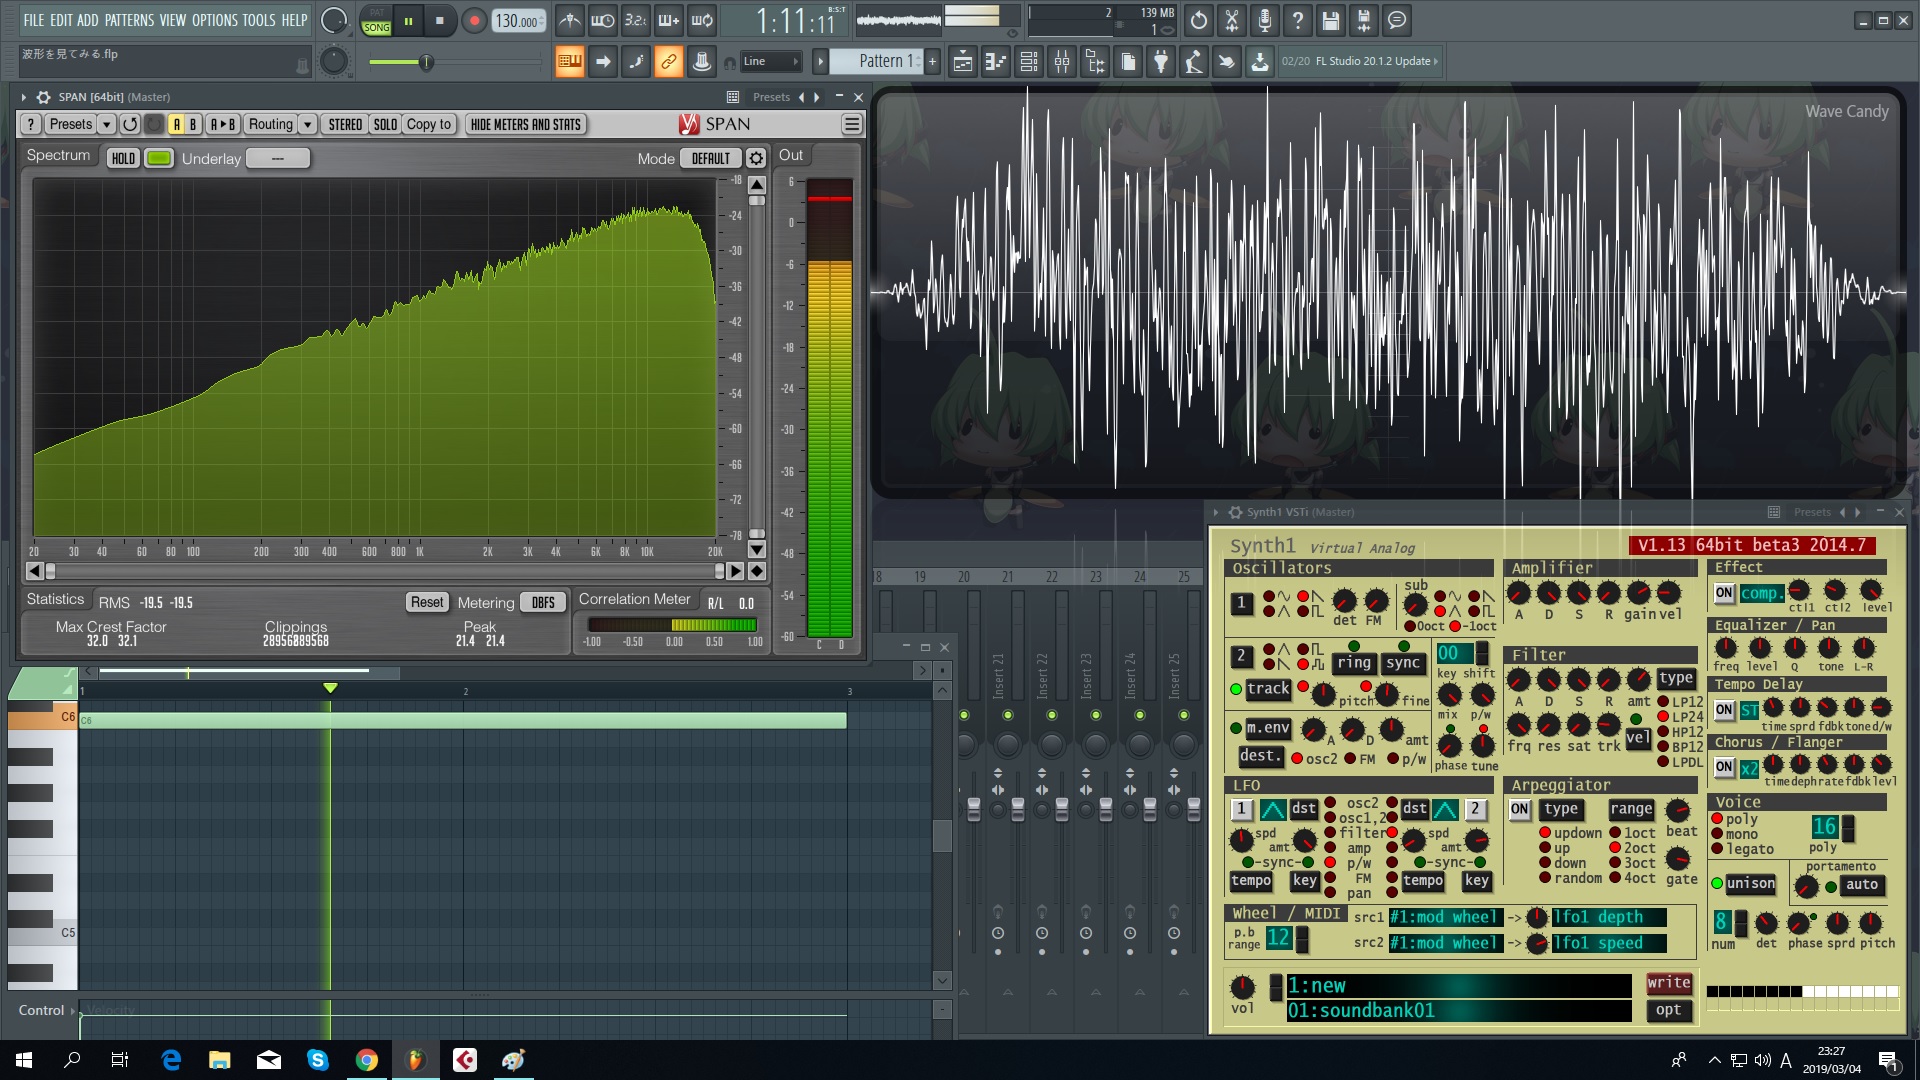This screenshot has height=1080, width=1920.
Task: Toggle the Synth1 oscillator ring button
Action: 1354,663
